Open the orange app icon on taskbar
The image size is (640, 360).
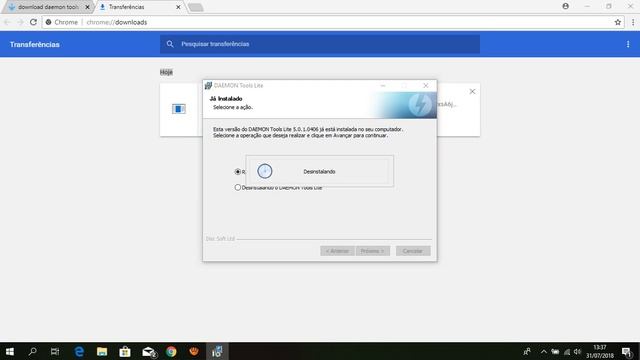[194, 351]
